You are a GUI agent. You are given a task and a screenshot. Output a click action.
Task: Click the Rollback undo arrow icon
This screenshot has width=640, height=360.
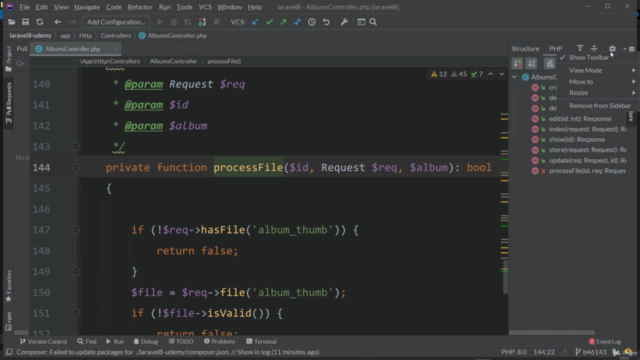pyautogui.click(x=326, y=22)
